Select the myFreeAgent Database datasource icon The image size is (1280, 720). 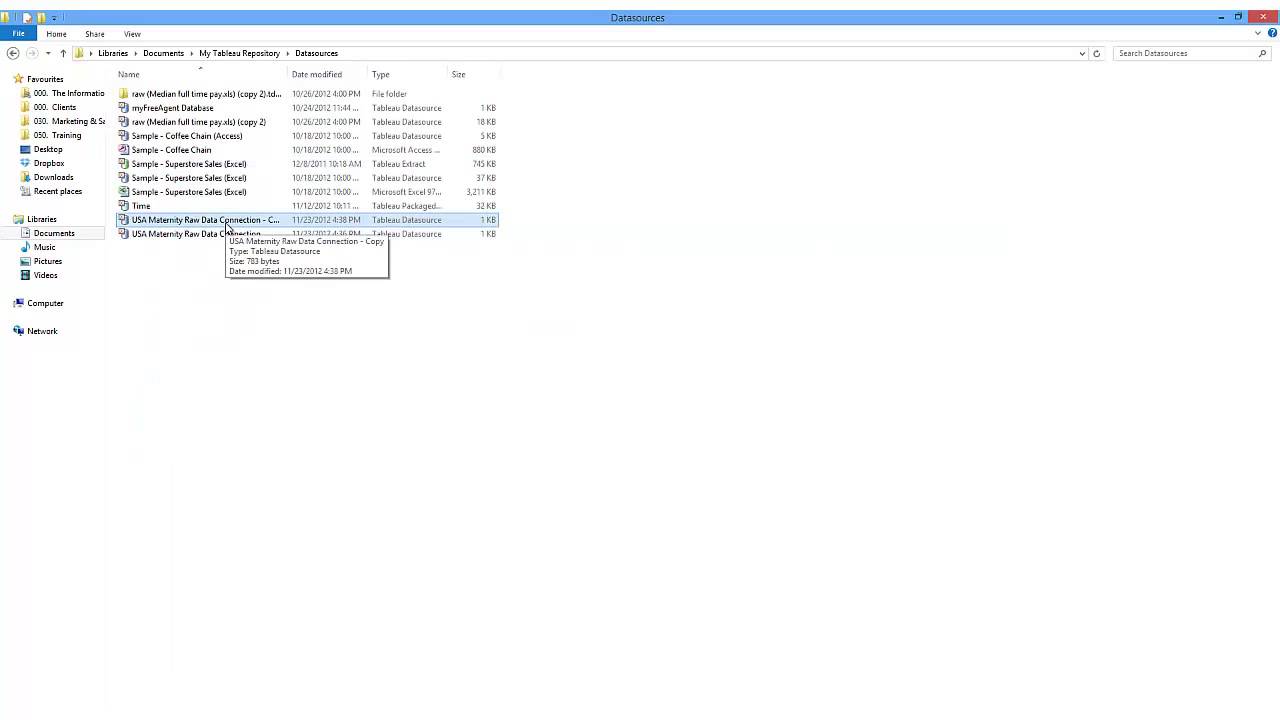[124, 108]
